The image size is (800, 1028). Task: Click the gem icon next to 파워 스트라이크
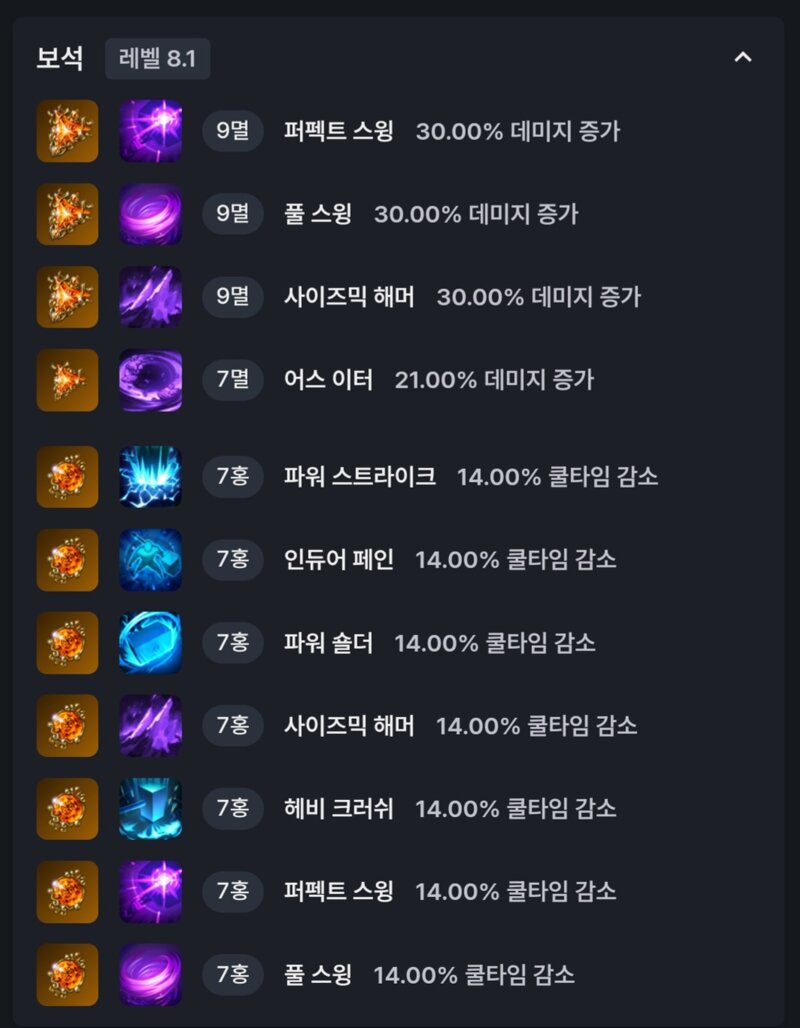68,477
